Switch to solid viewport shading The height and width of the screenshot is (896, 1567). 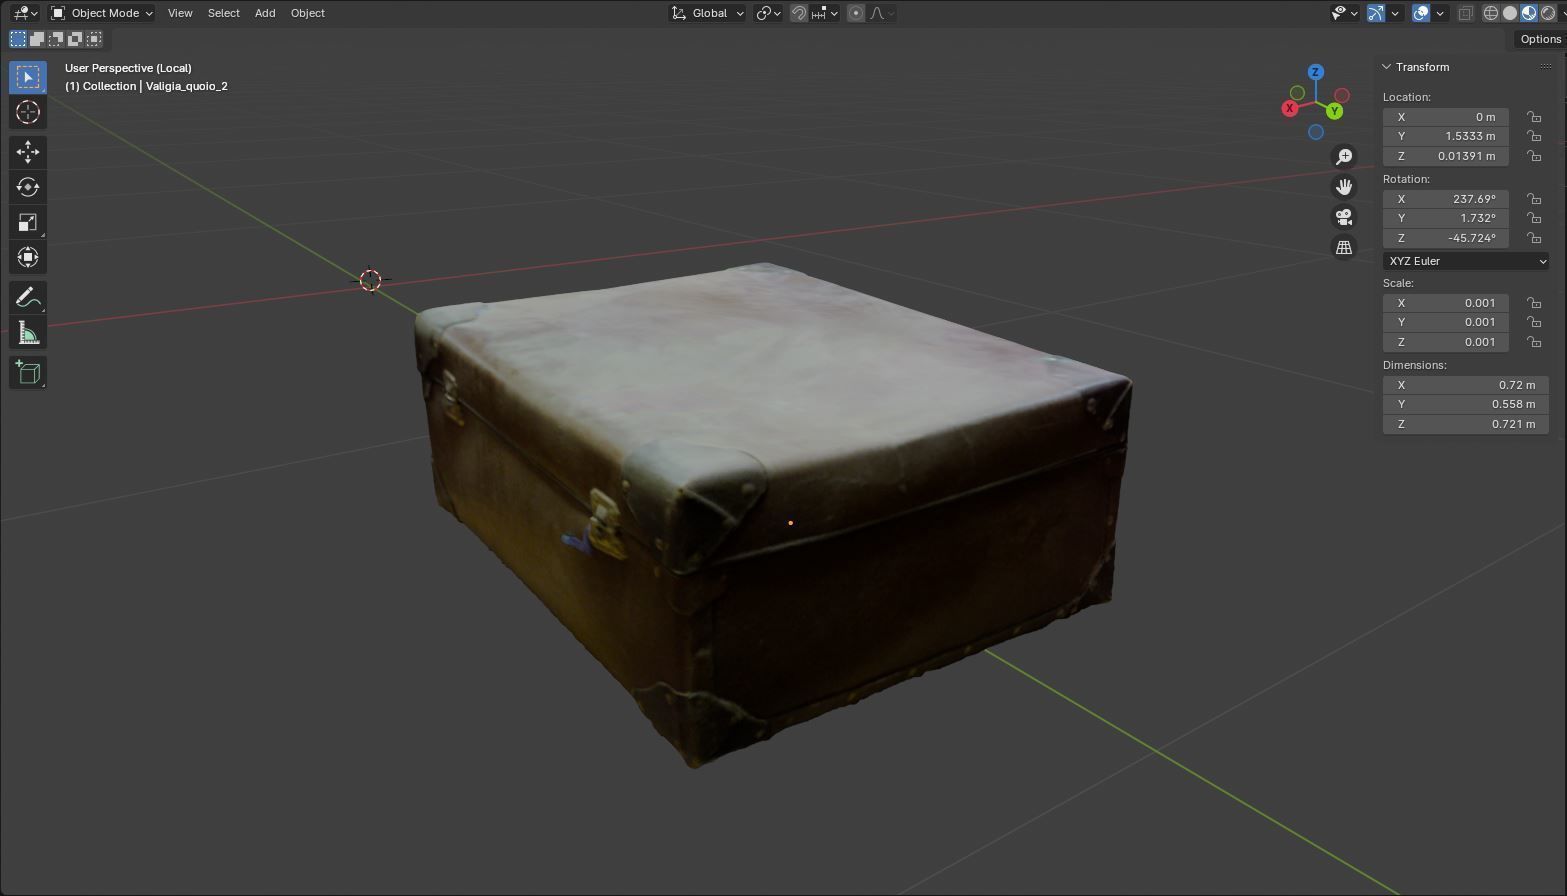tap(1510, 13)
